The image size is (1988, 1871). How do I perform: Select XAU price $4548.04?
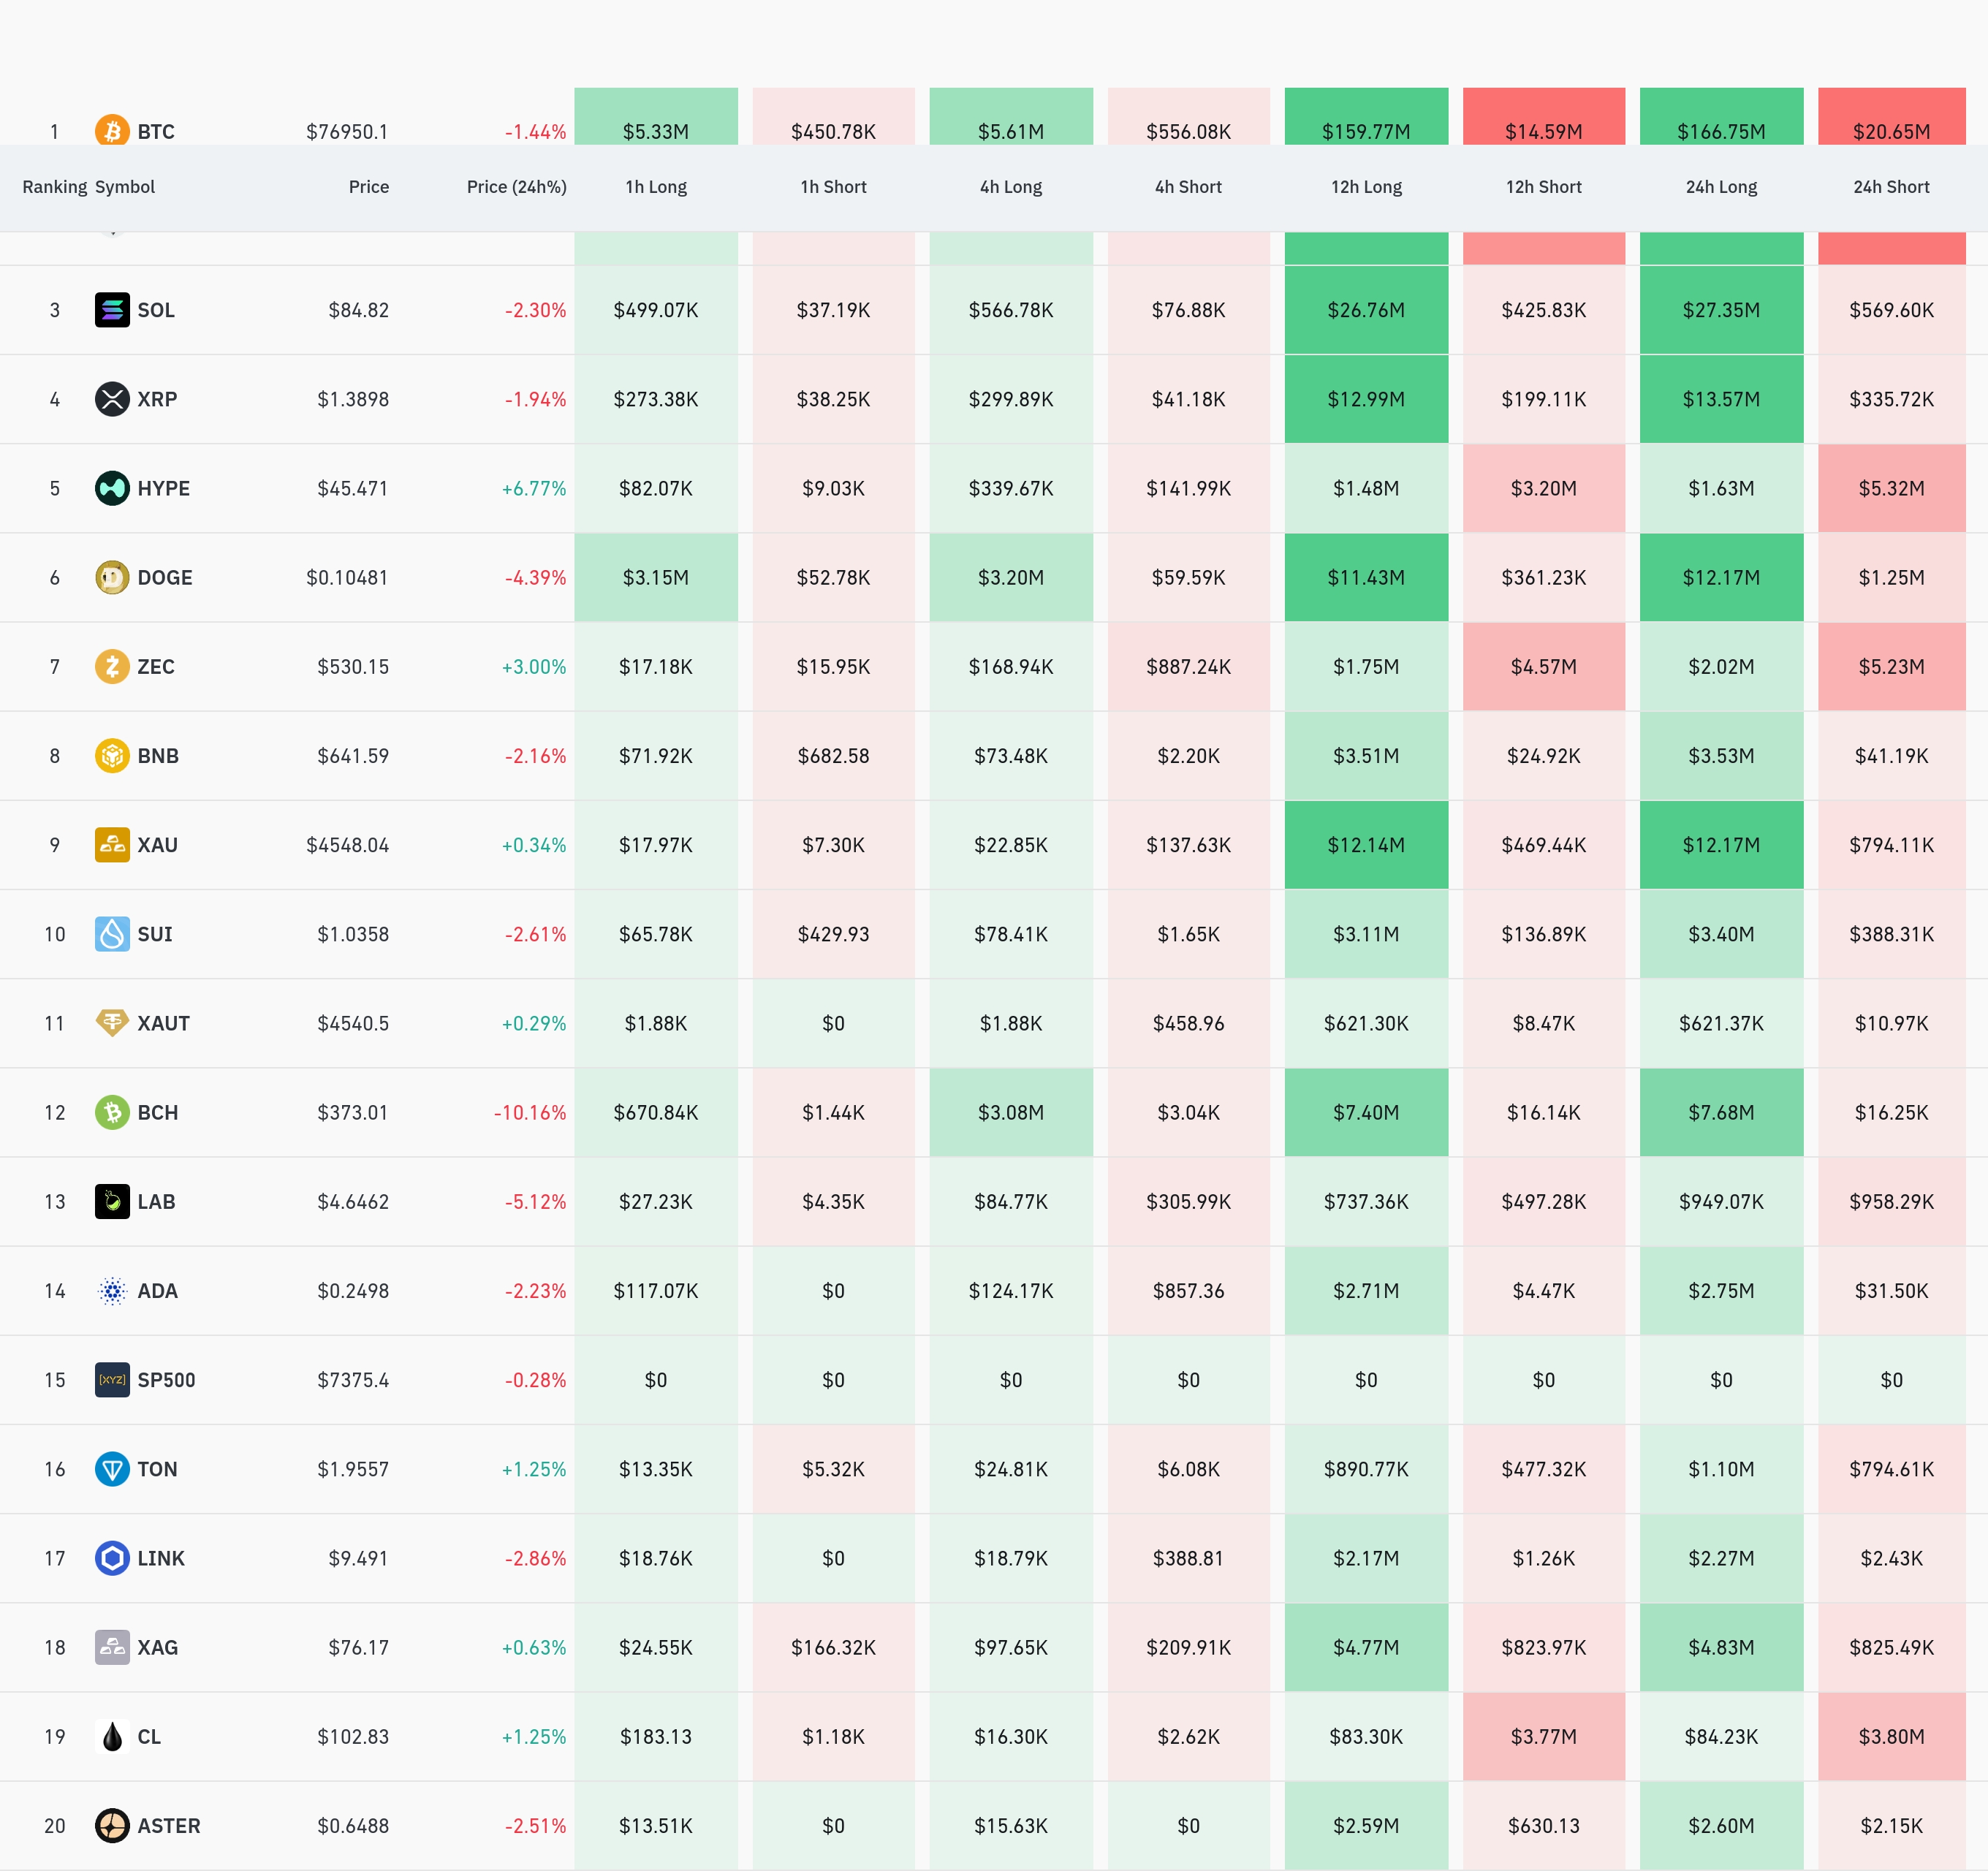click(x=347, y=845)
